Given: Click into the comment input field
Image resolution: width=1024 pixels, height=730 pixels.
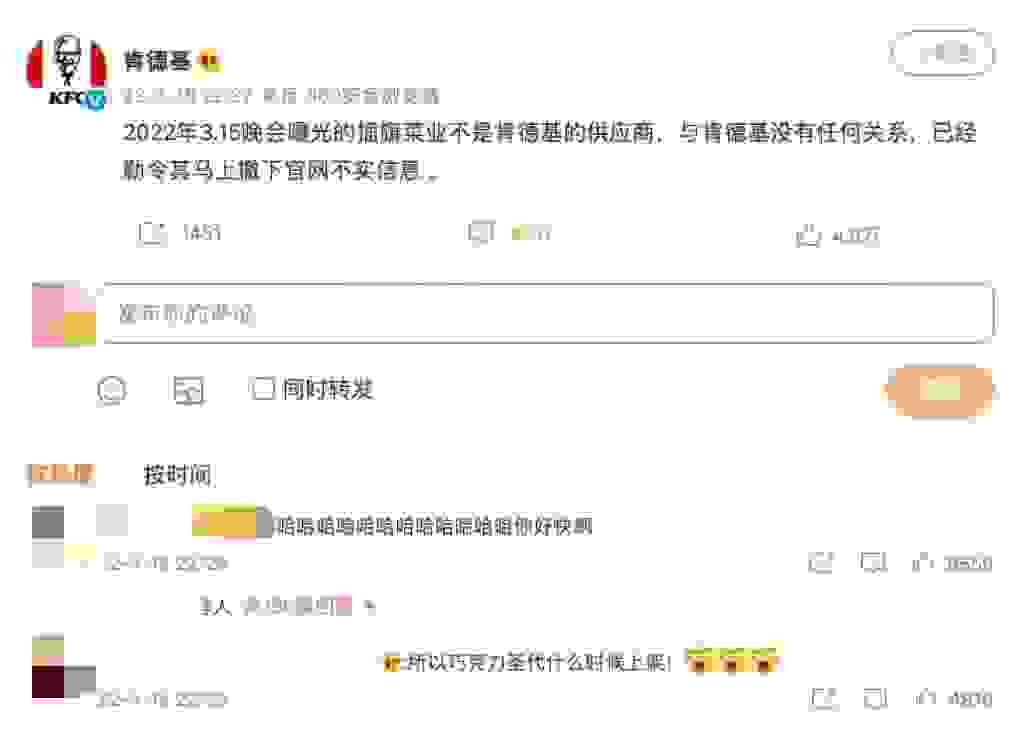Looking at the screenshot, I should tap(547, 313).
